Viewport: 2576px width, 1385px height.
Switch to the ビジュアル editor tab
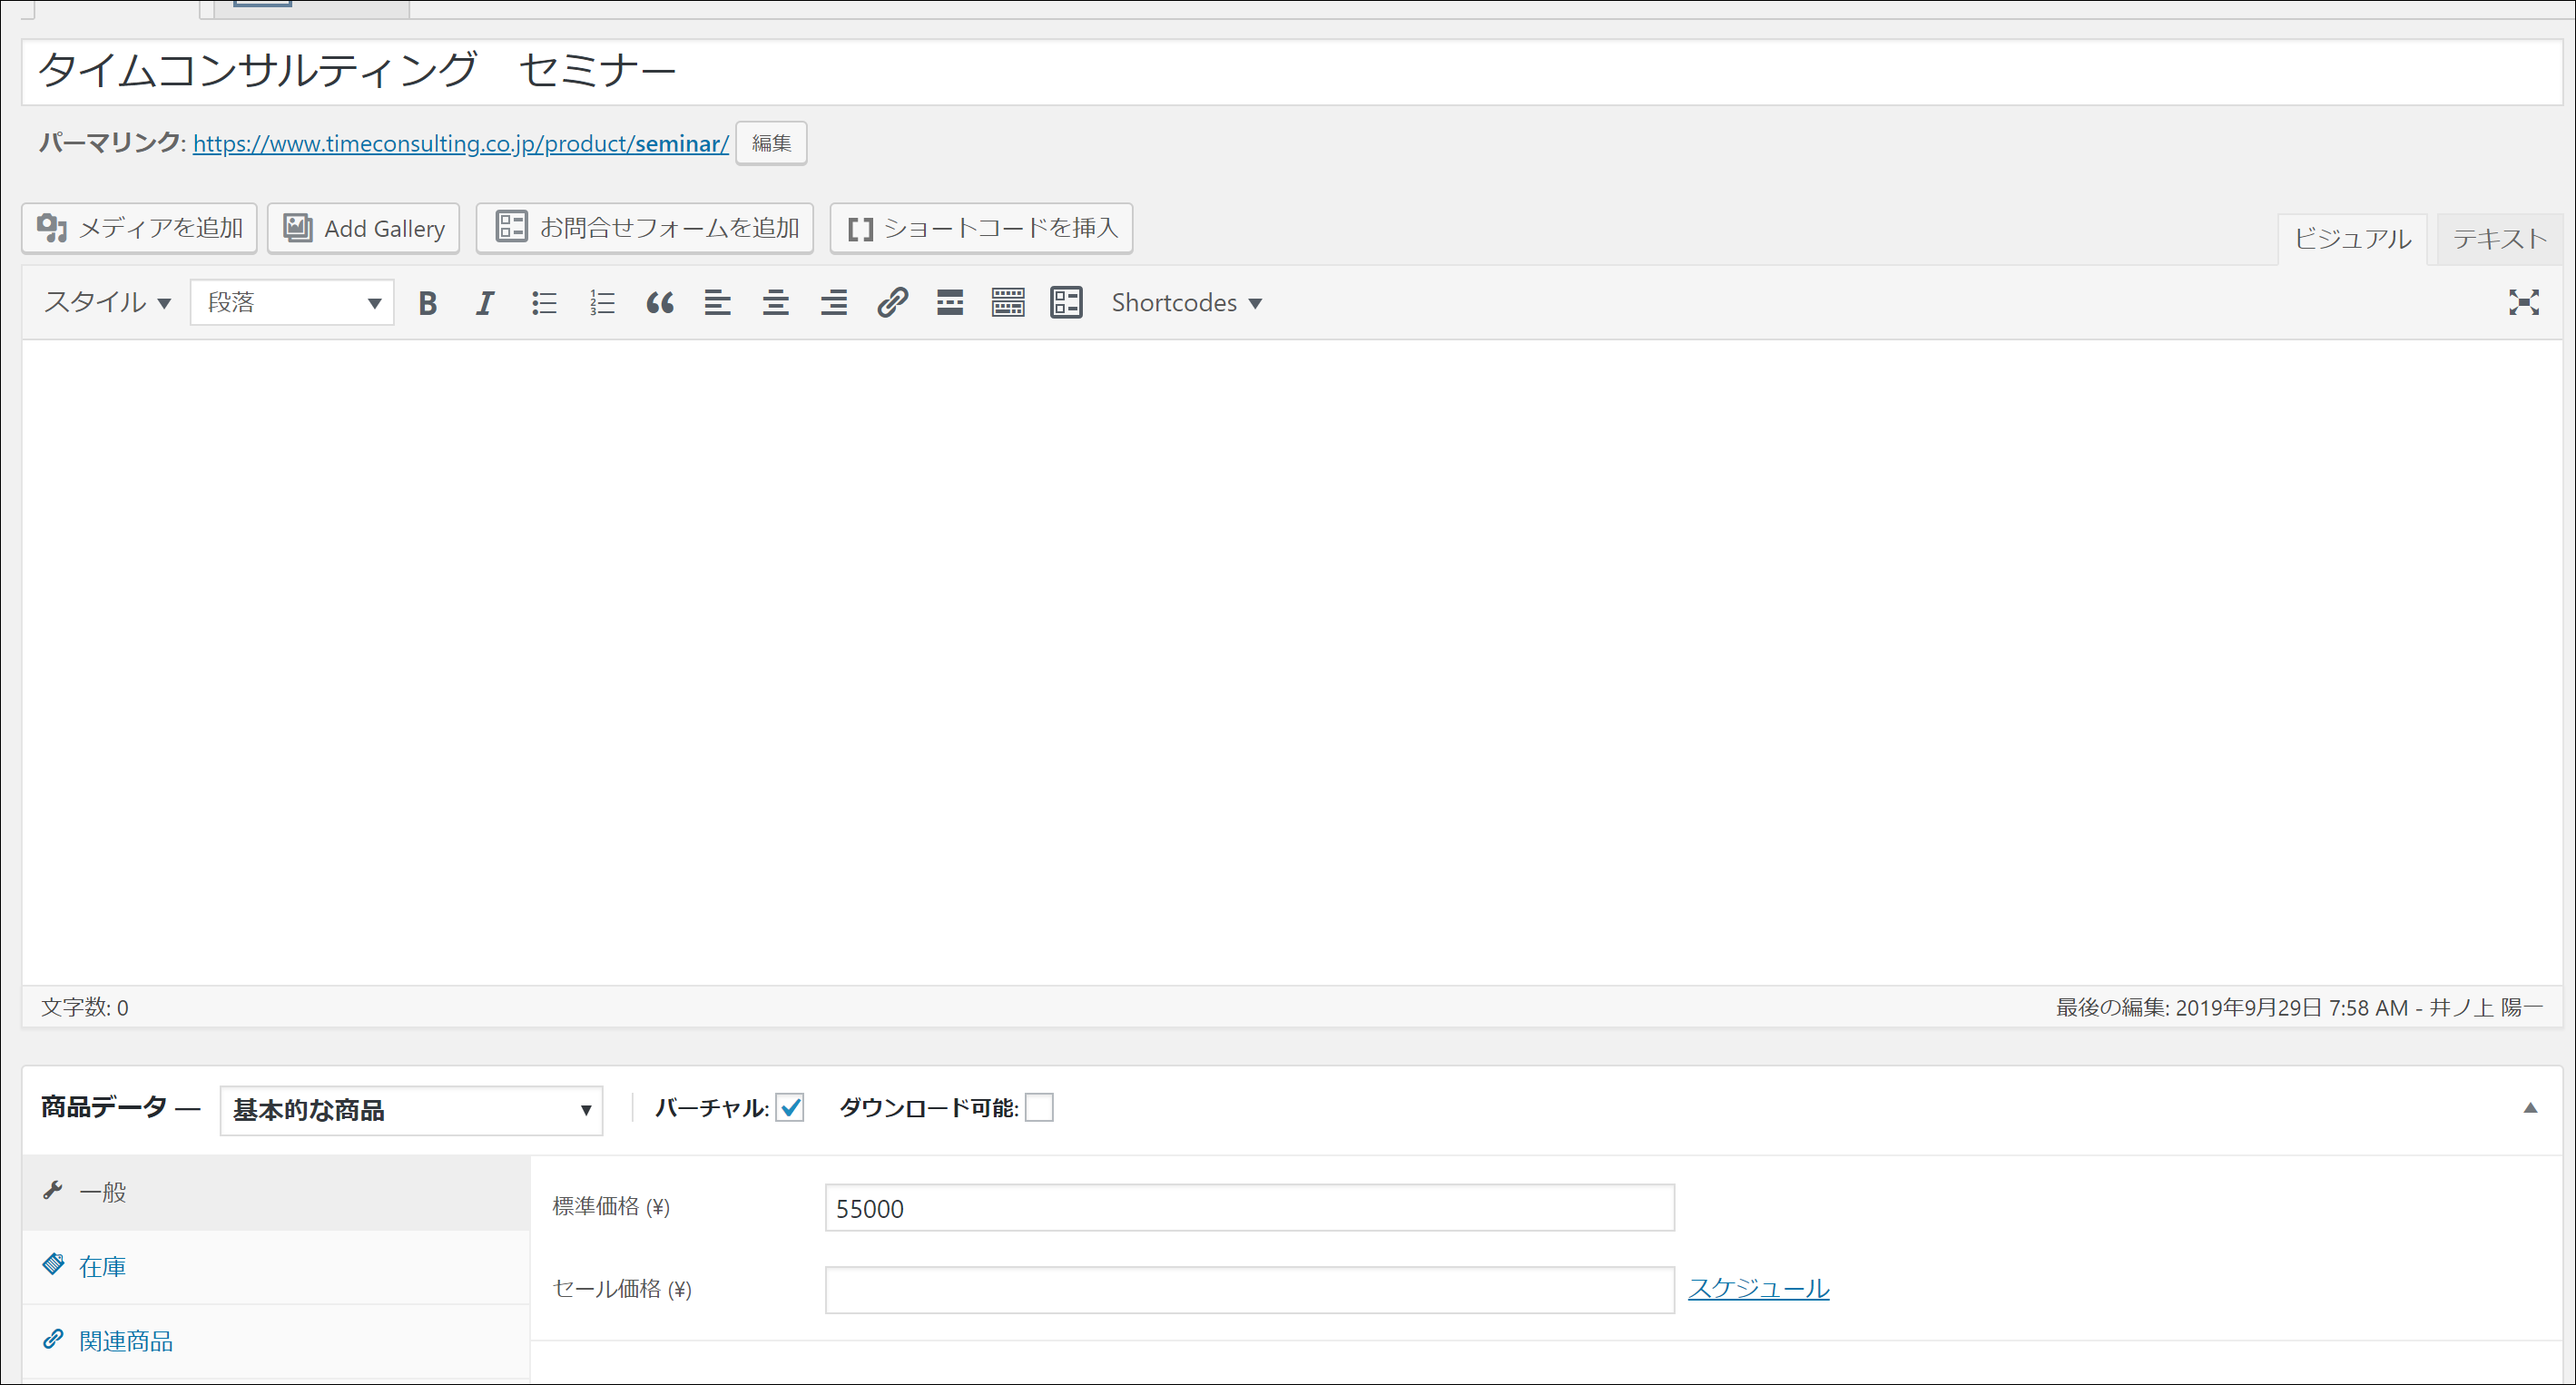point(2352,239)
